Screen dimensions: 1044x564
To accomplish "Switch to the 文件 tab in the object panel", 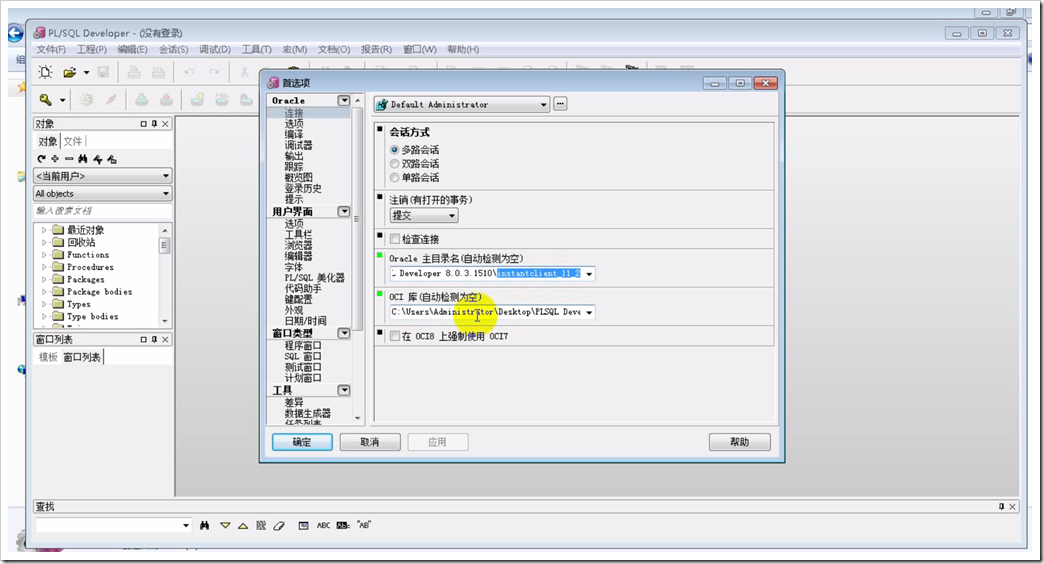I will click(73, 141).
